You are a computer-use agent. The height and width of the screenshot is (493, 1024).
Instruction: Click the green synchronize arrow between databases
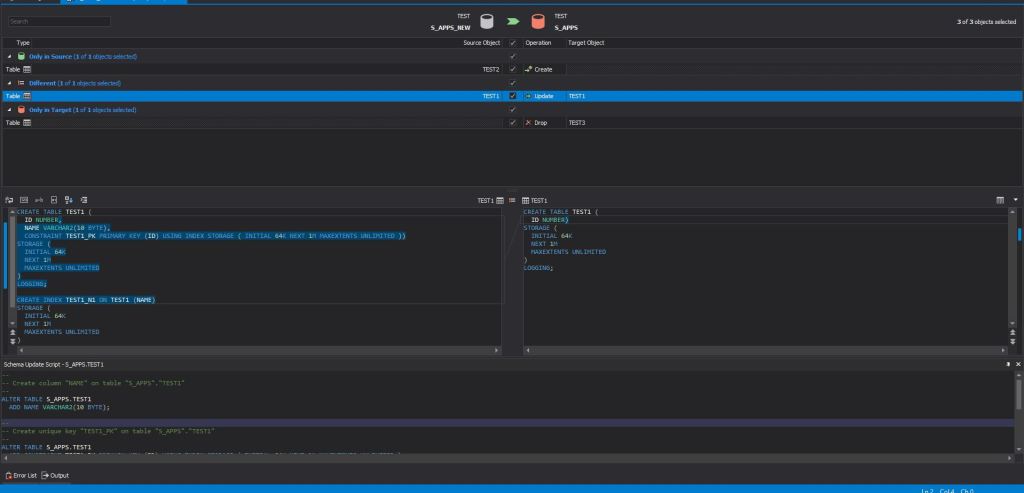tap(513, 21)
